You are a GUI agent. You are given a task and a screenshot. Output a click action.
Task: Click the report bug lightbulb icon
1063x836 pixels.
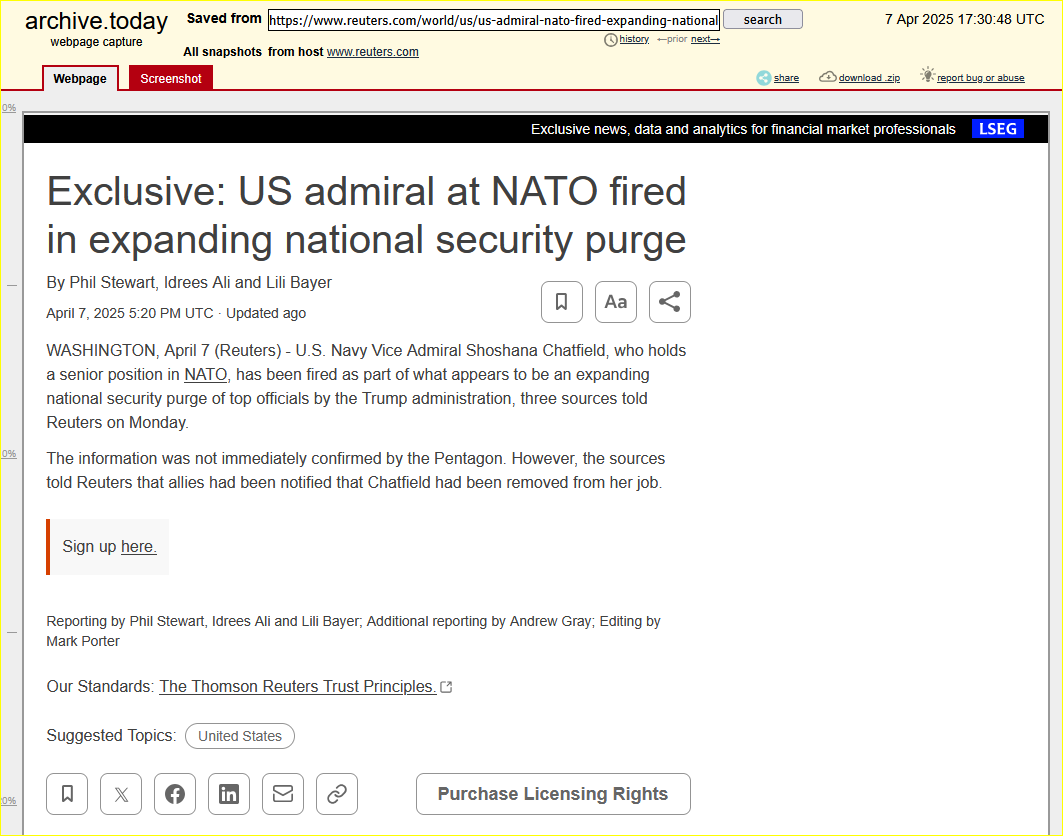click(927, 75)
